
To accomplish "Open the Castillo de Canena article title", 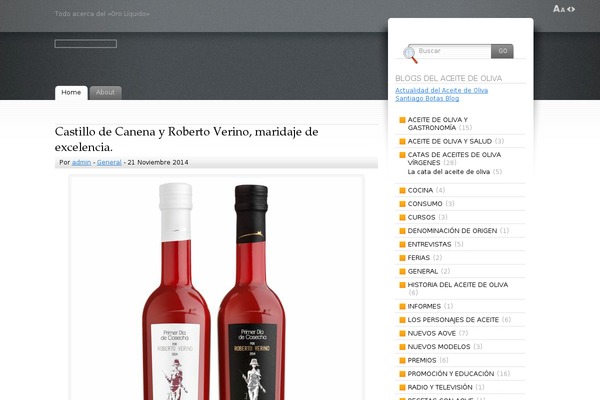I will (x=186, y=139).
